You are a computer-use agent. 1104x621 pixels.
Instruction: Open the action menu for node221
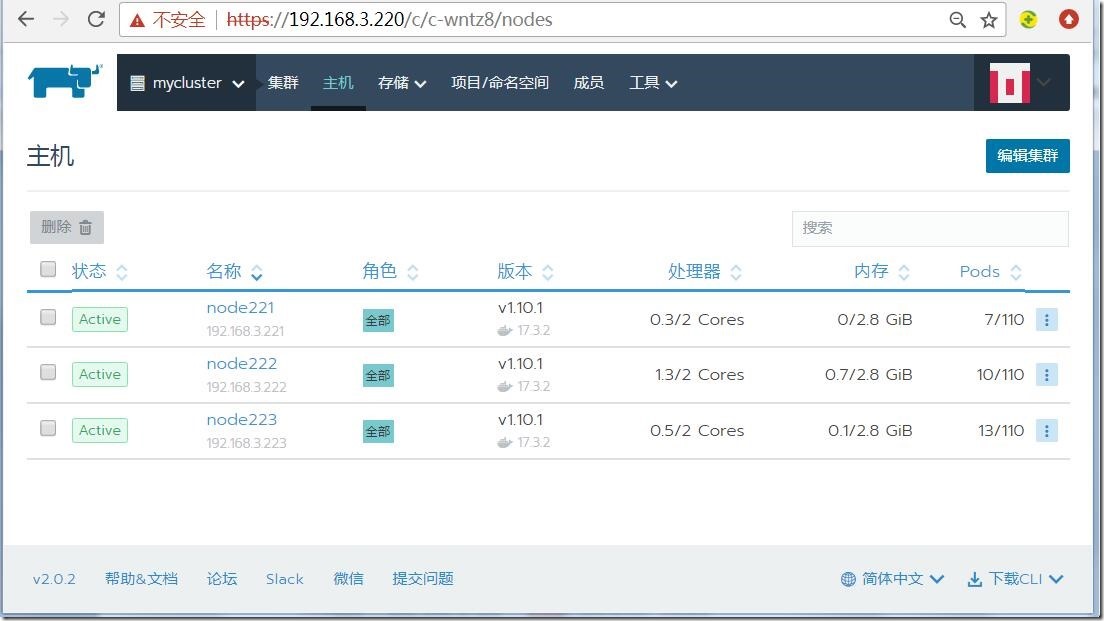point(1046,320)
